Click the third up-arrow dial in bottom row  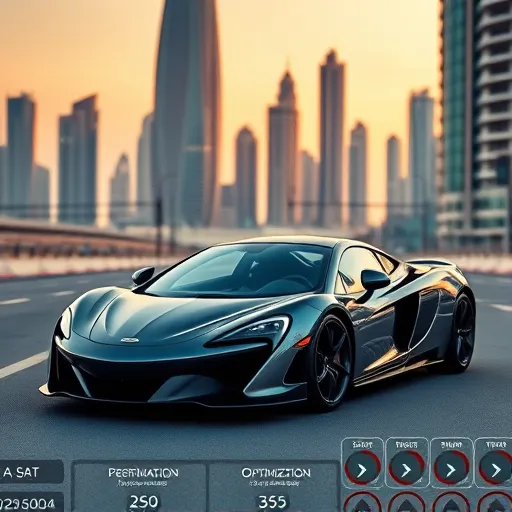click(451, 503)
